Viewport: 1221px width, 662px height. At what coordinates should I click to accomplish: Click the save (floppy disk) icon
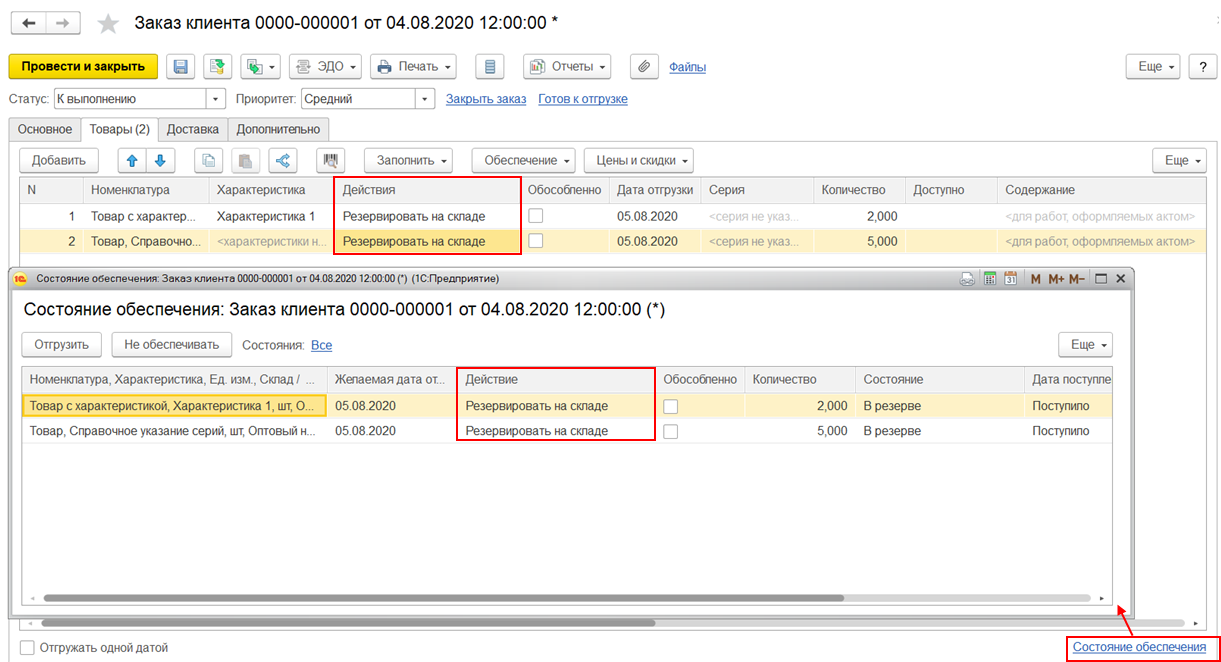click(x=181, y=67)
